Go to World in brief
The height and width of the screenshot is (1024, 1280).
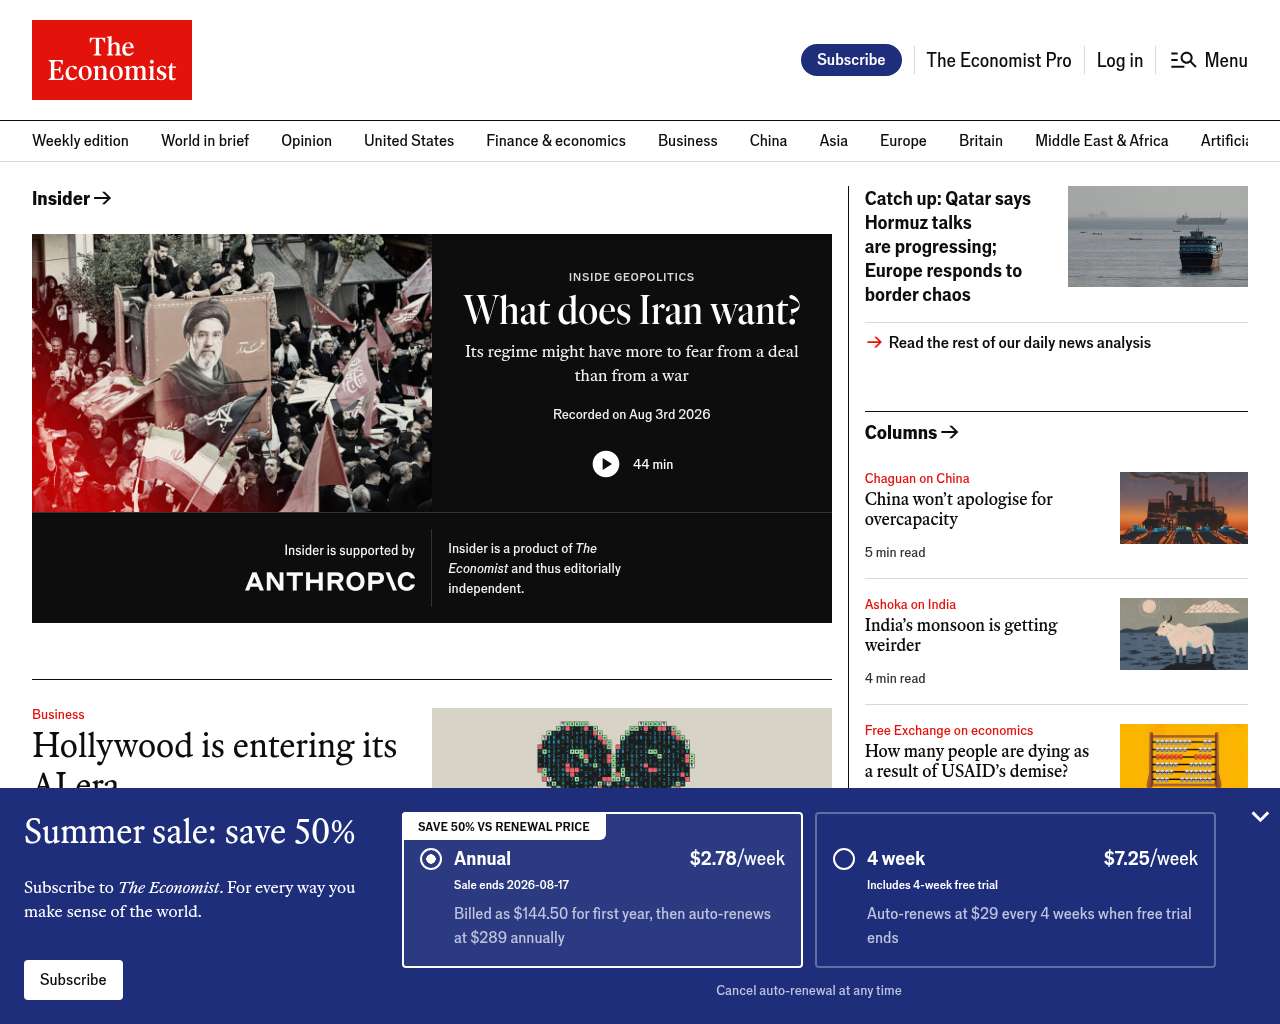205,141
